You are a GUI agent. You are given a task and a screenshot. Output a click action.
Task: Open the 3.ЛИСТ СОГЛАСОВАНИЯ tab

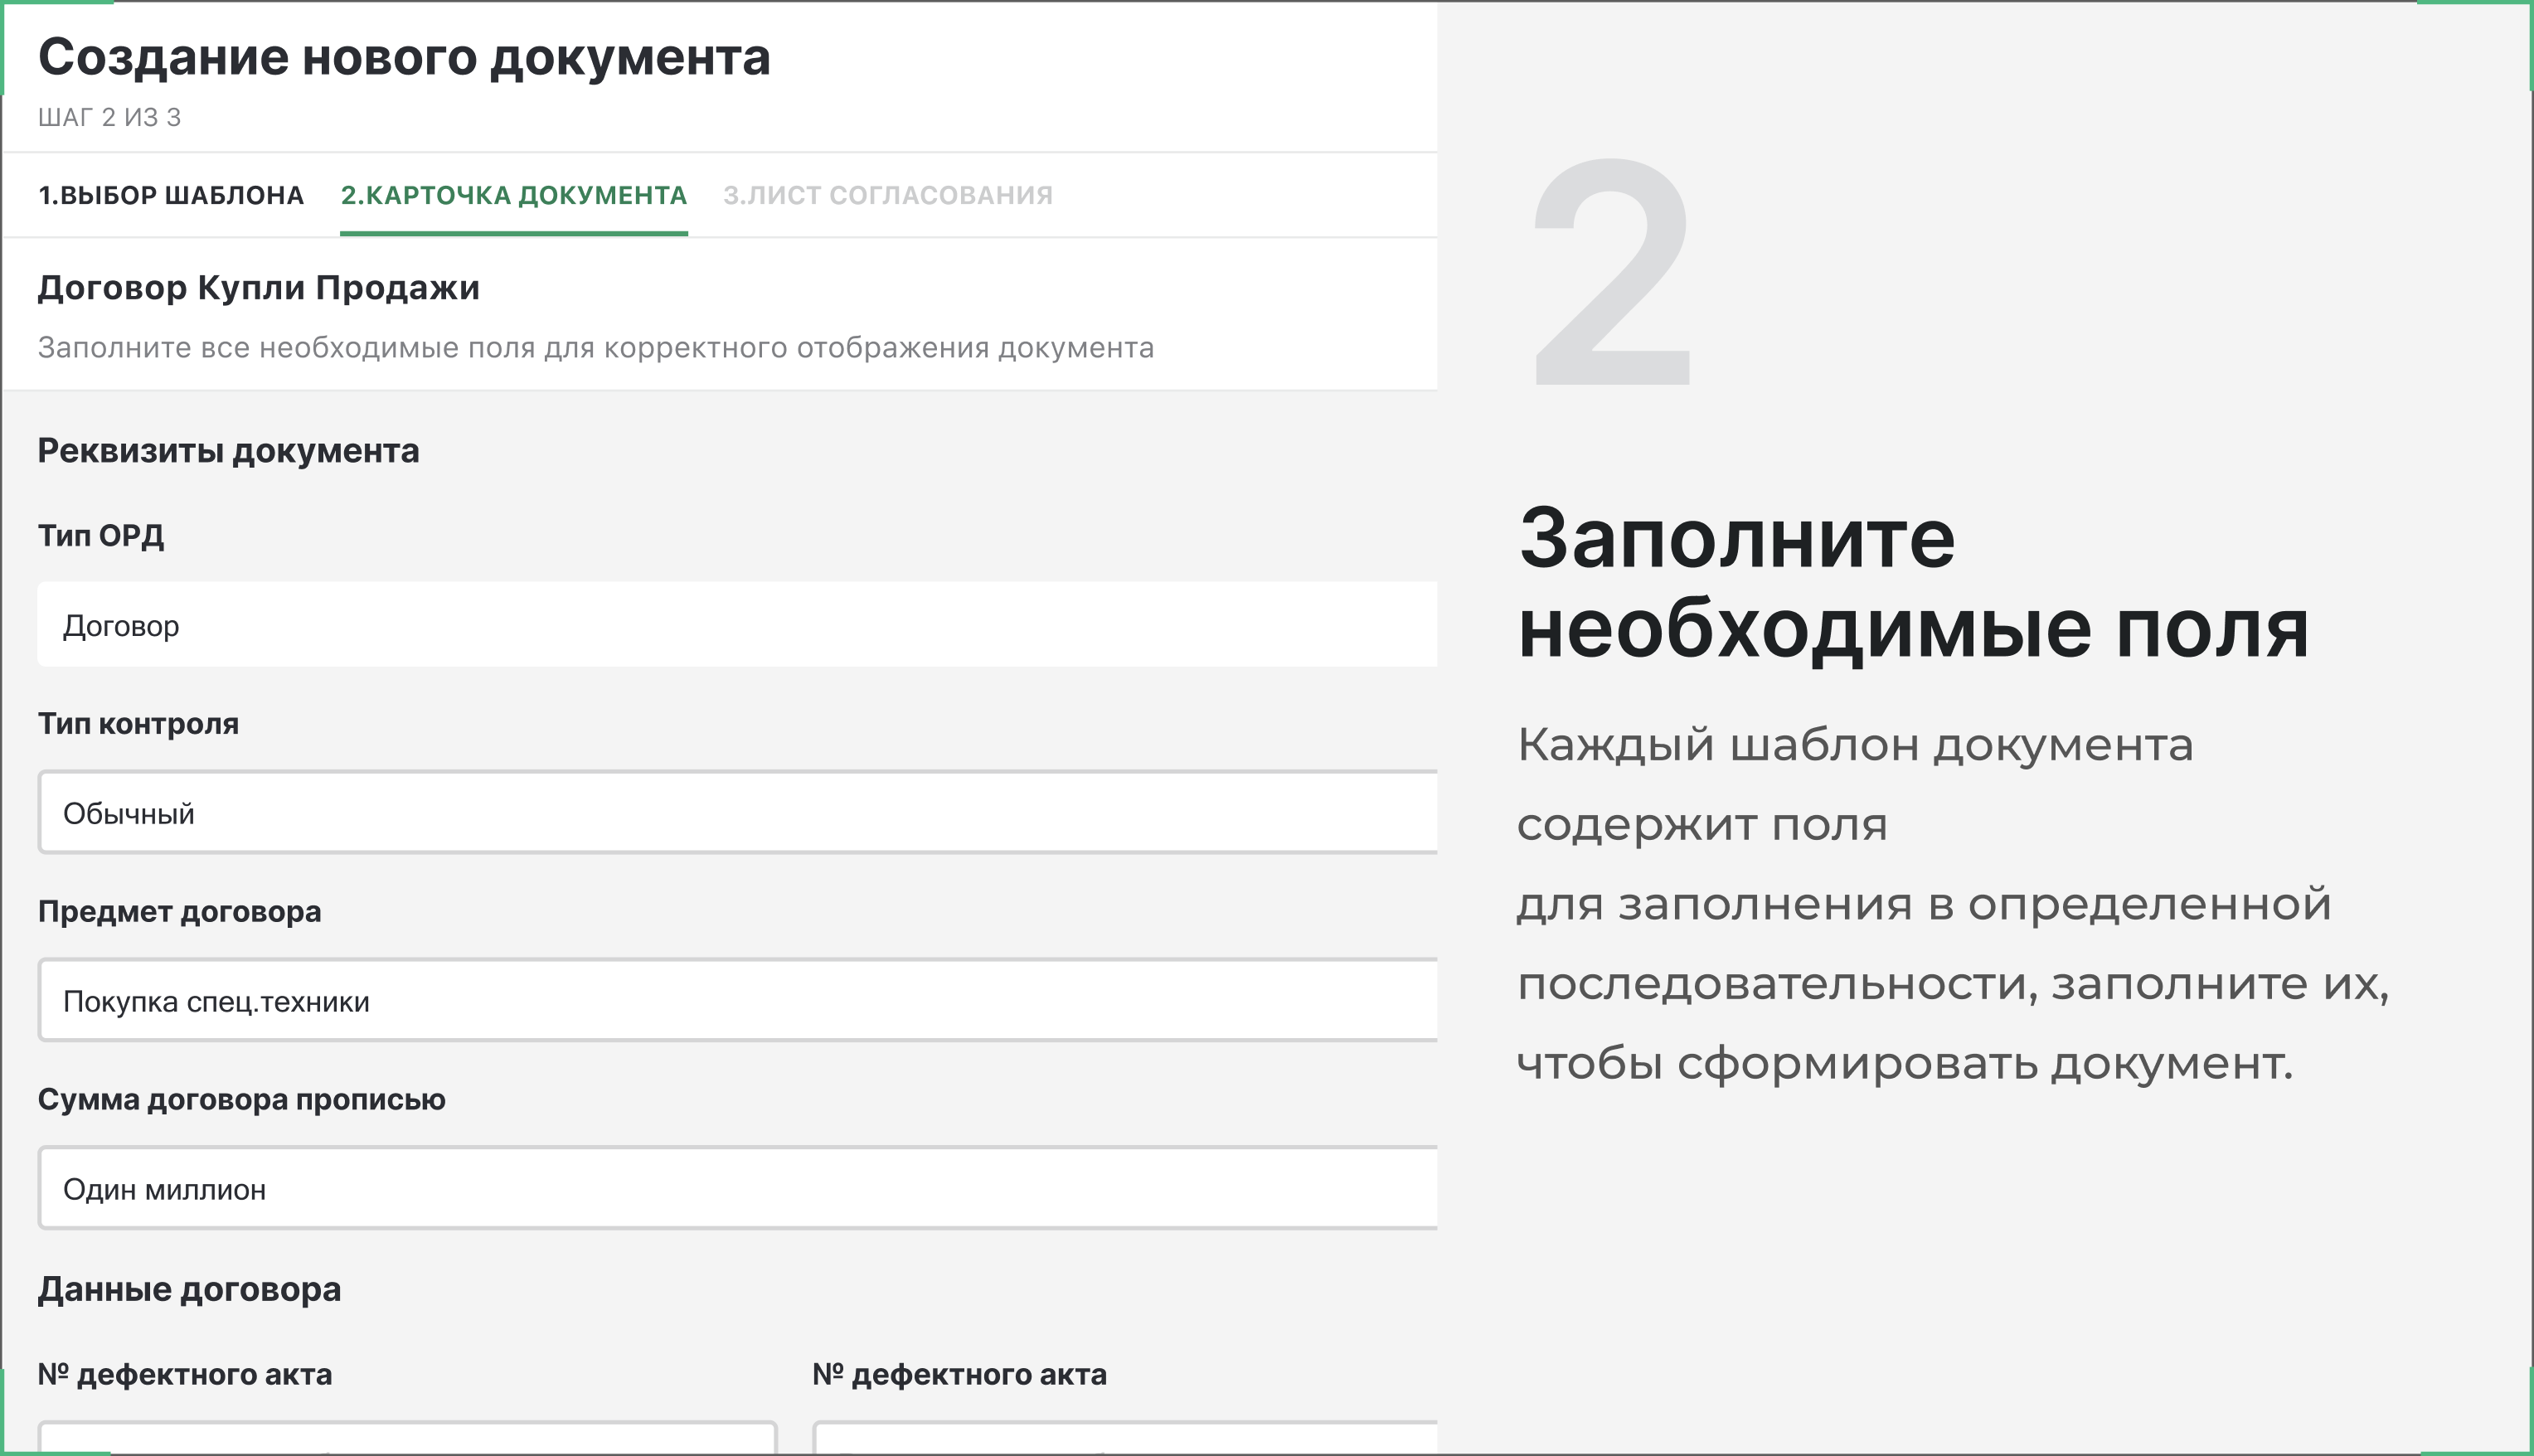(887, 195)
